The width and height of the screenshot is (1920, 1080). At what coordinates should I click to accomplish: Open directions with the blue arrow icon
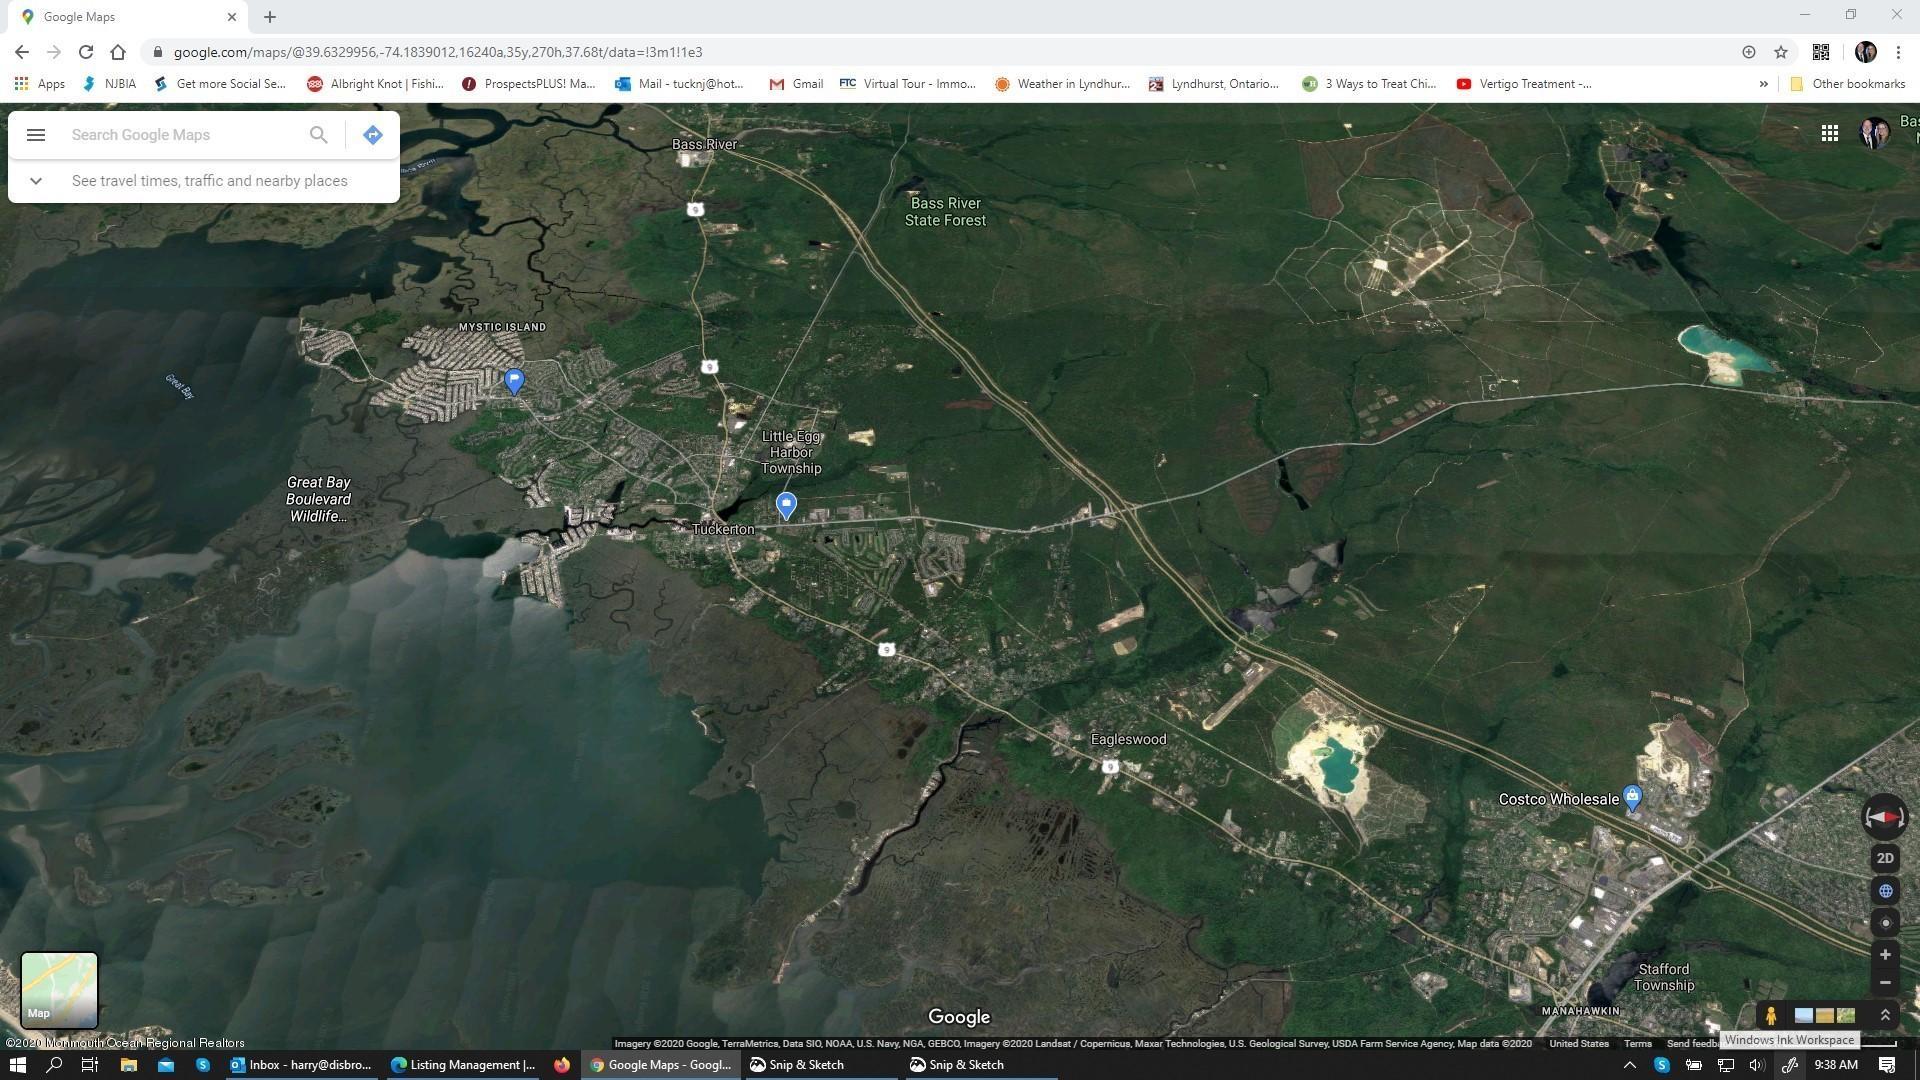tap(373, 135)
